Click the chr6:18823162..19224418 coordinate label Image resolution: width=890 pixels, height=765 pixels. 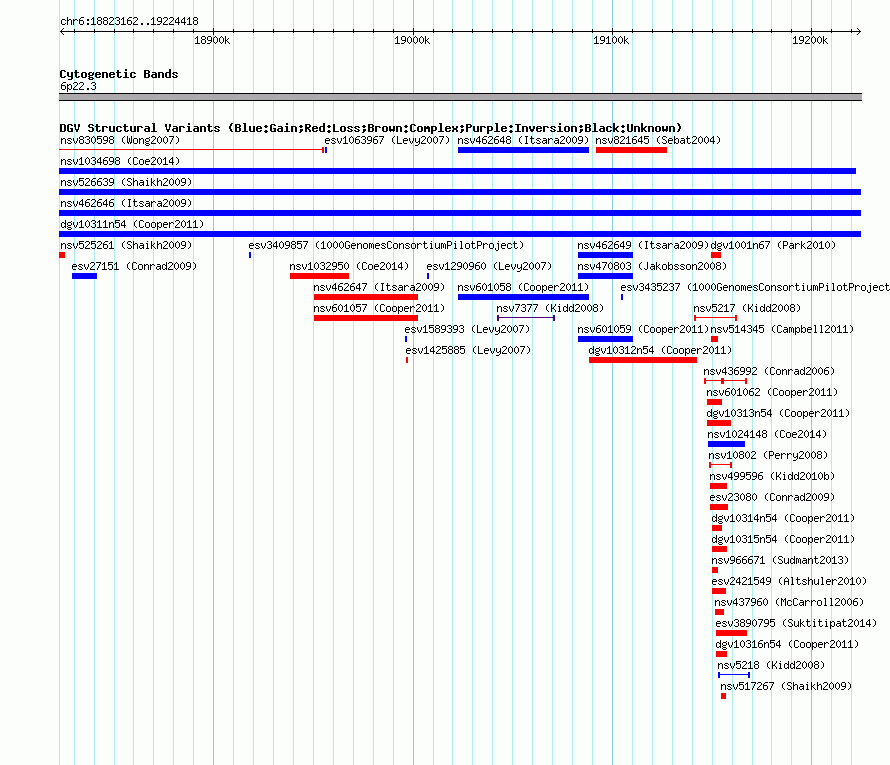129,21
